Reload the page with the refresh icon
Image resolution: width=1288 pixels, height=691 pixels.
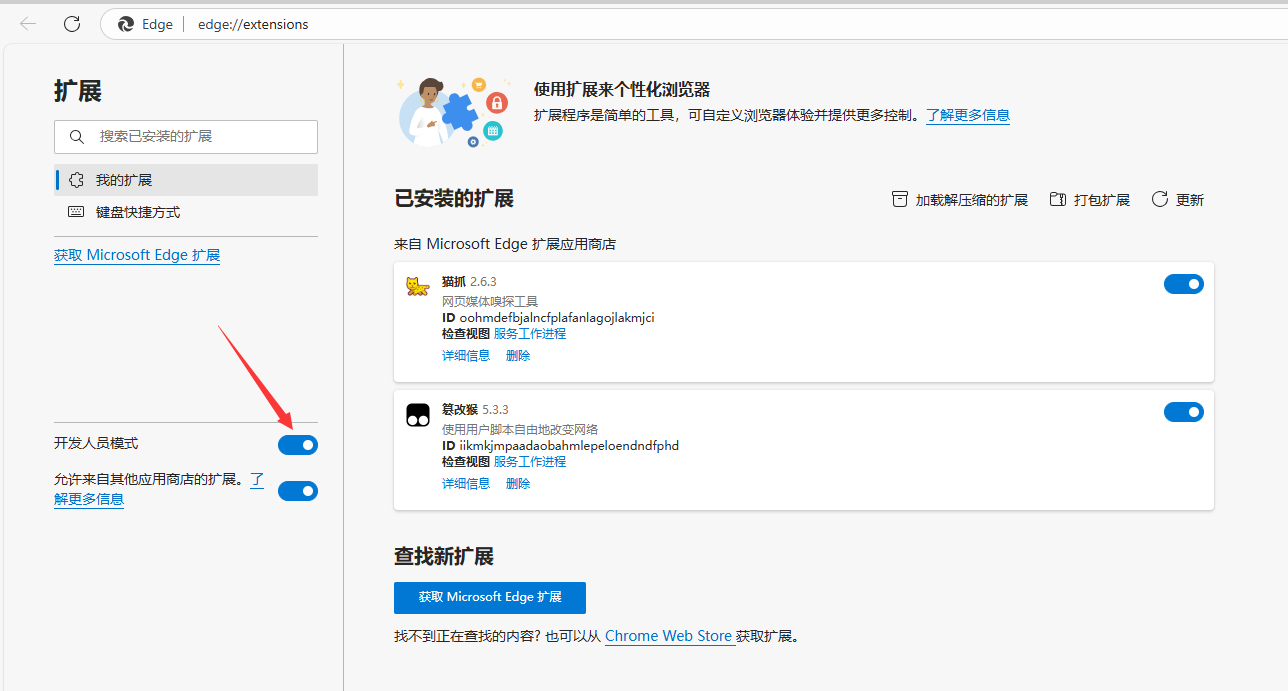(x=72, y=24)
